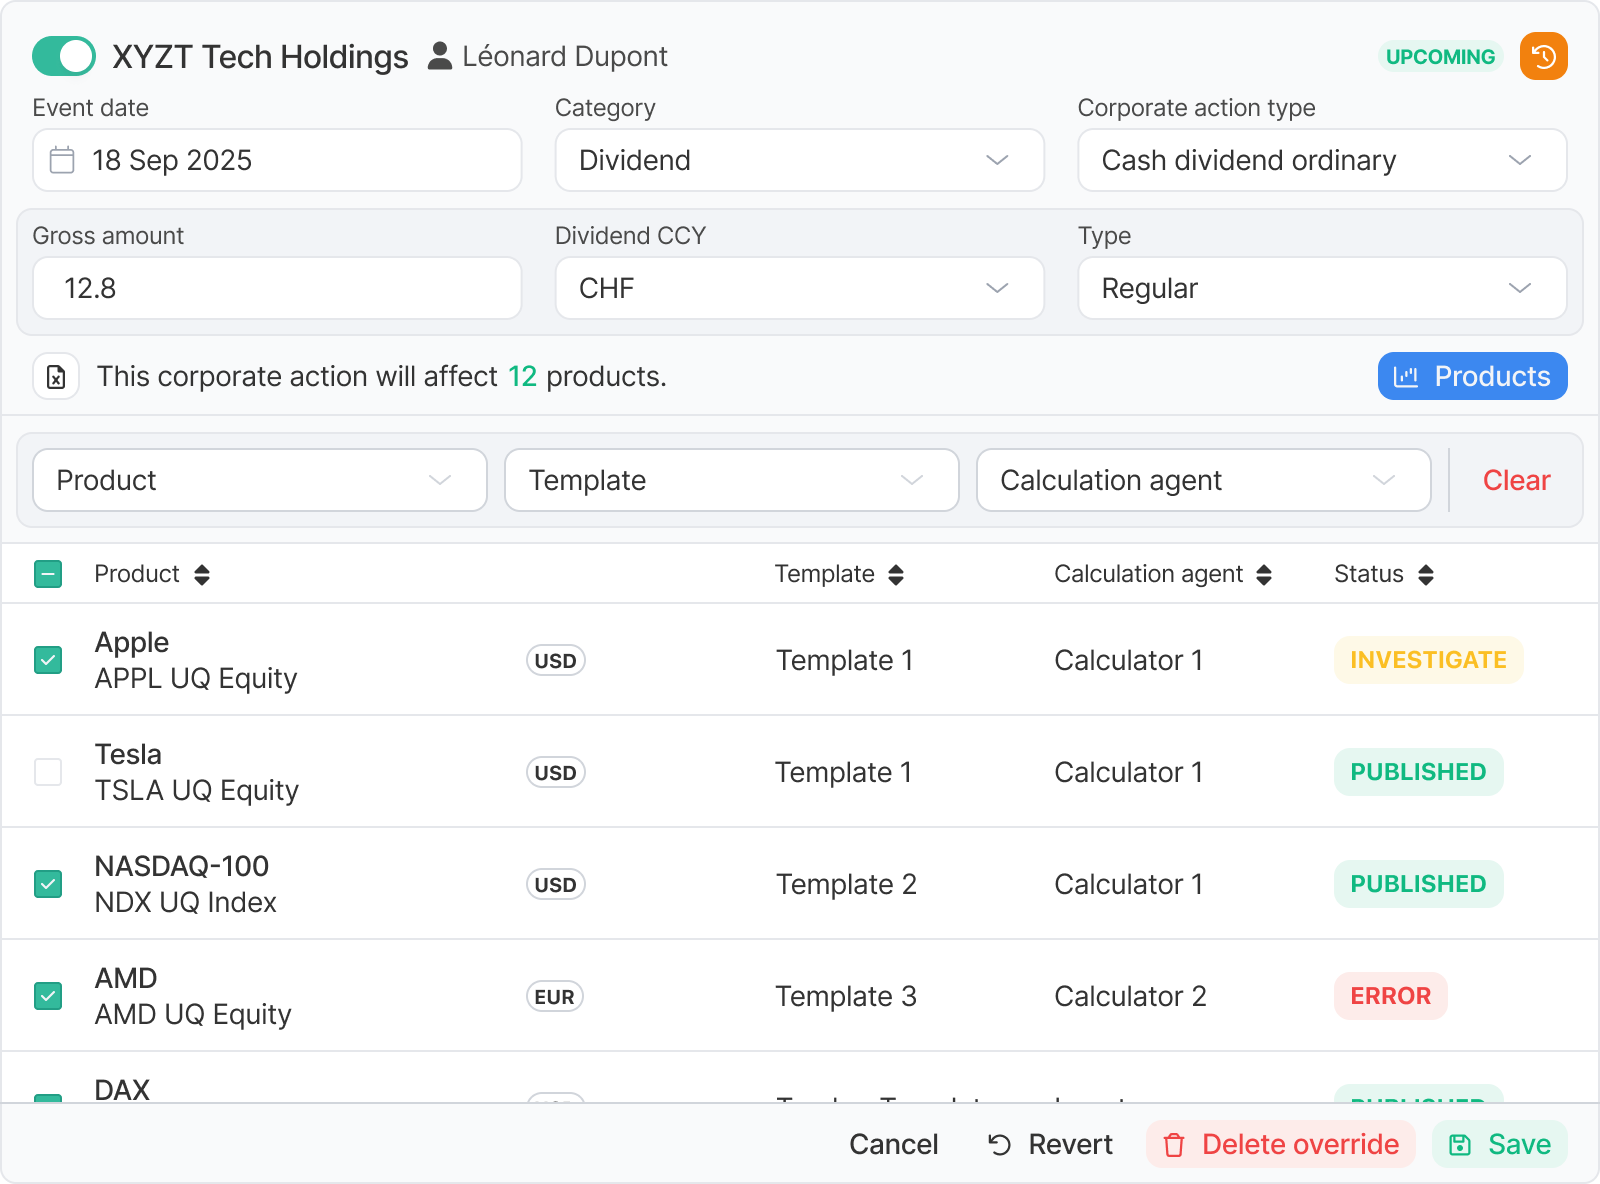
Task: Open the Category dropdown
Action: [799, 160]
